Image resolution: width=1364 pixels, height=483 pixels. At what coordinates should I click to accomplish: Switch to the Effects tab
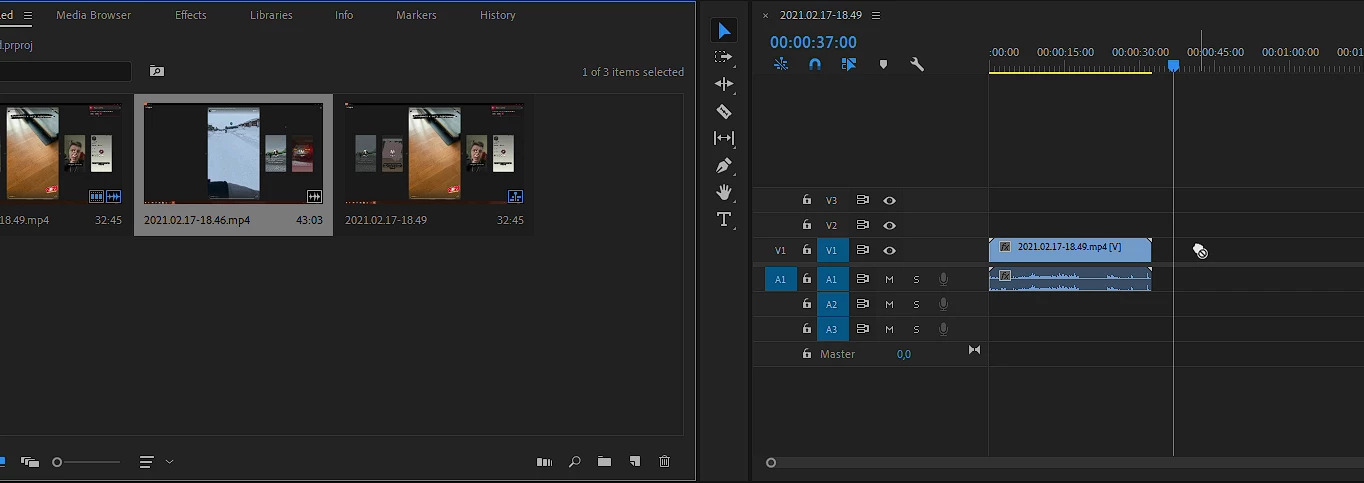click(190, 15)
